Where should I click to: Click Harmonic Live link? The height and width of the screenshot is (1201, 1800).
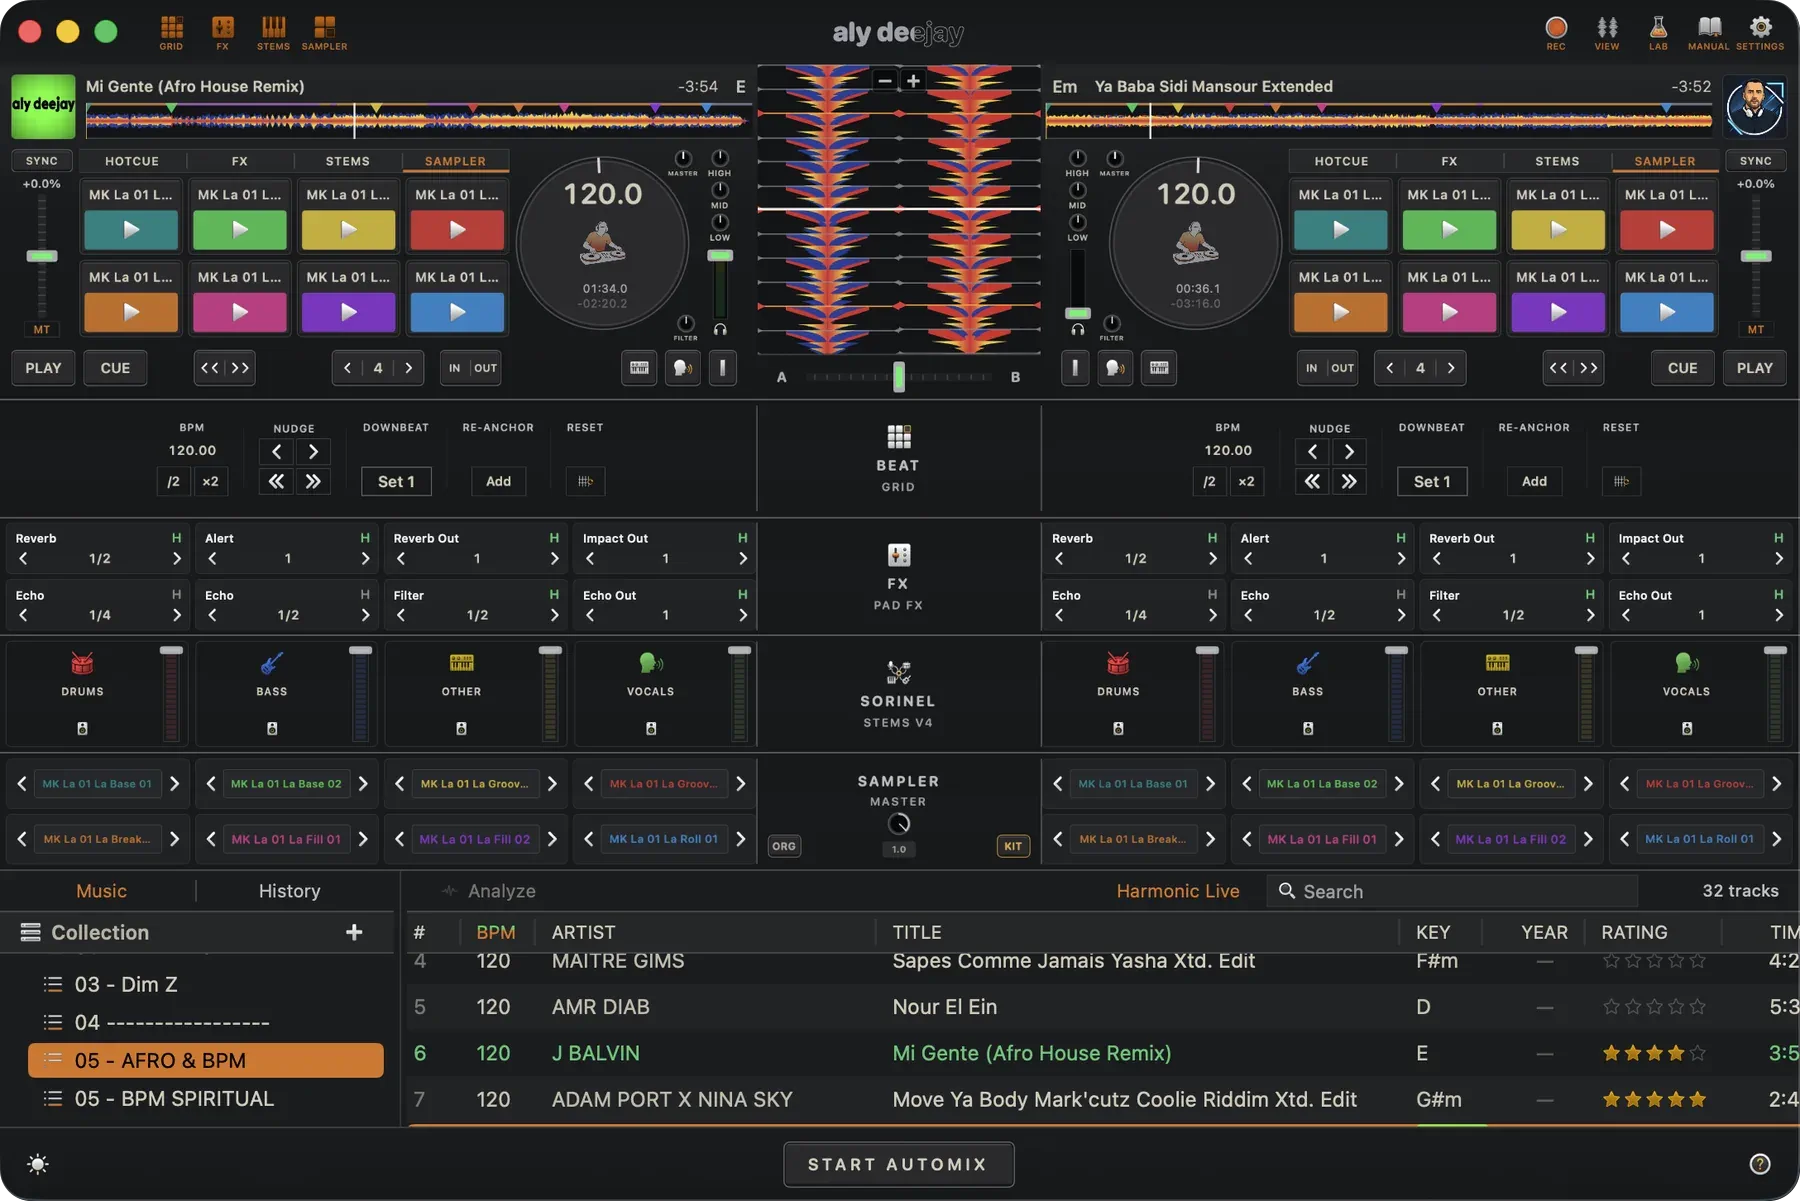point(1178,891)
